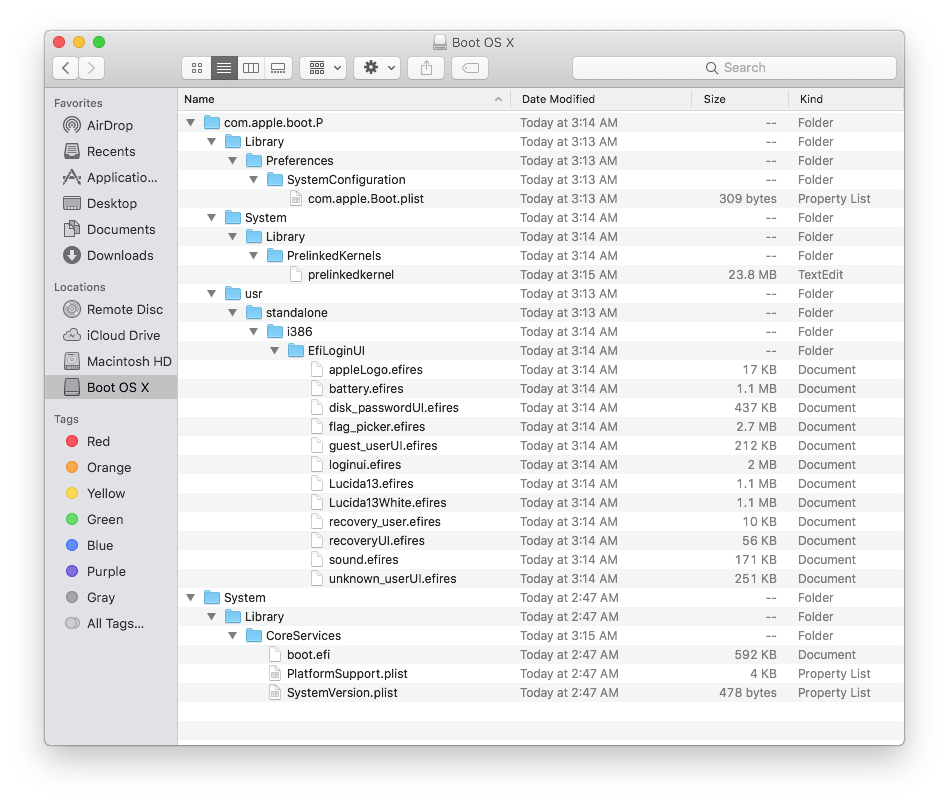The height and width of the screenshot is (804, 949).
Task: Select unknown_userUI.efires file
Action: 540,579
